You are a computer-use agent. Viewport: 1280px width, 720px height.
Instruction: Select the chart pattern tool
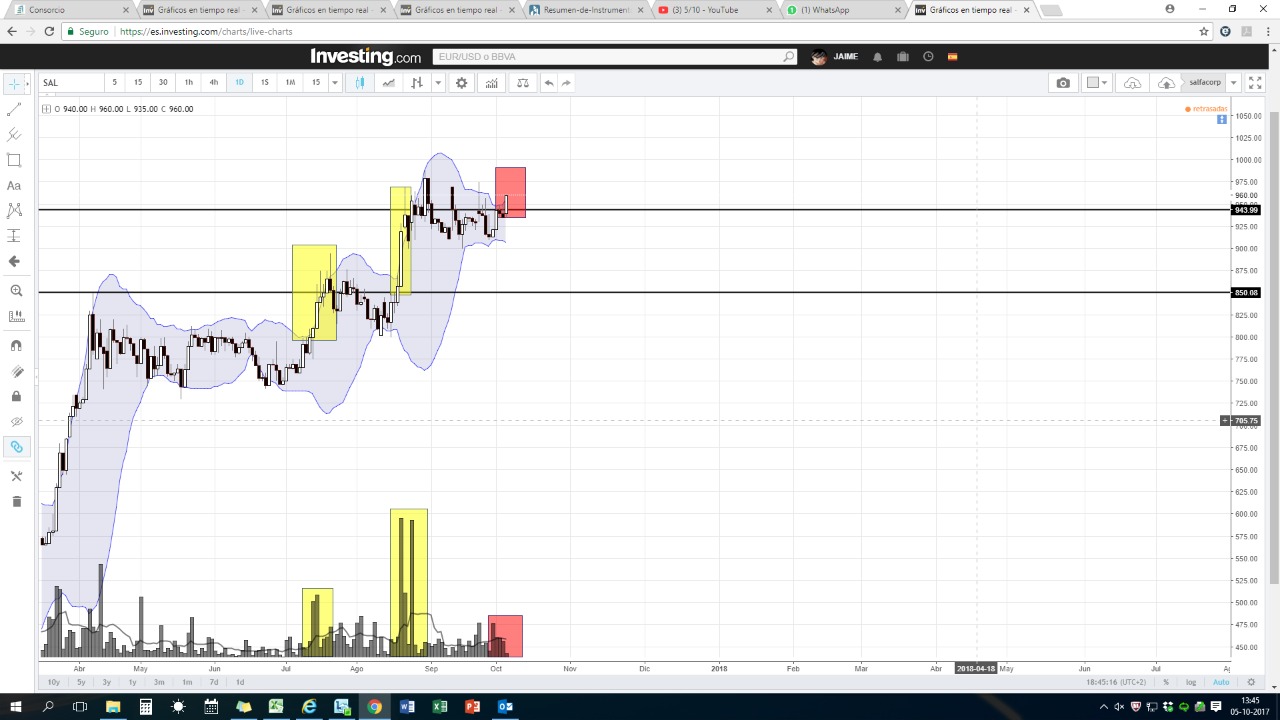(x=14, y=211)
